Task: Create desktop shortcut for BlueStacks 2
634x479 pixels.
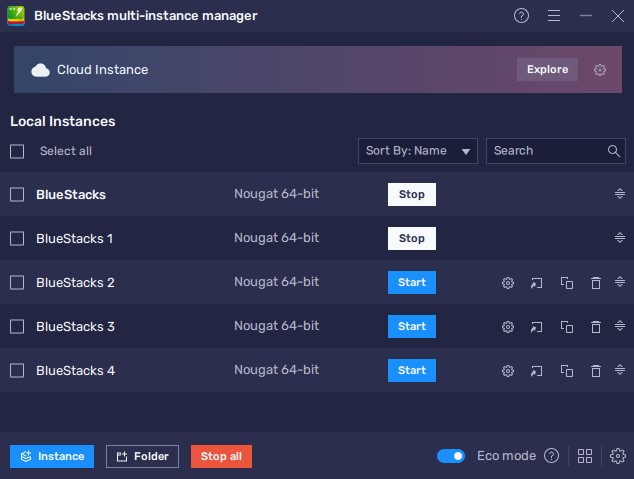Action: coord(536,283)
